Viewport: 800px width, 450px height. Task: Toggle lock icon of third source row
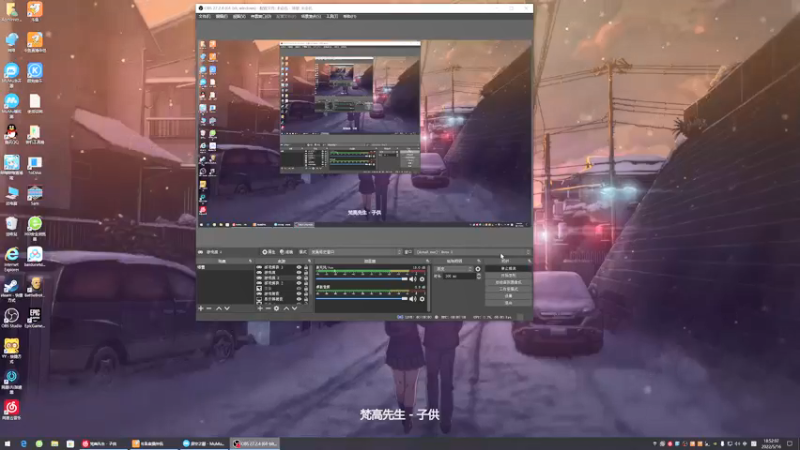click(x=306, y=278)
